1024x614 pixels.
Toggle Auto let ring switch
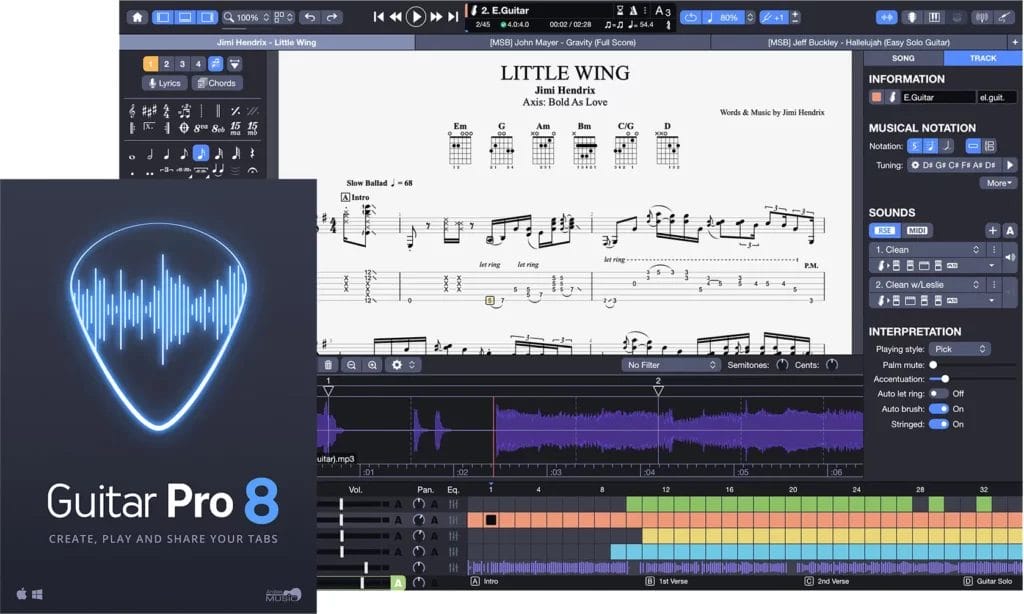pos(938,393)
